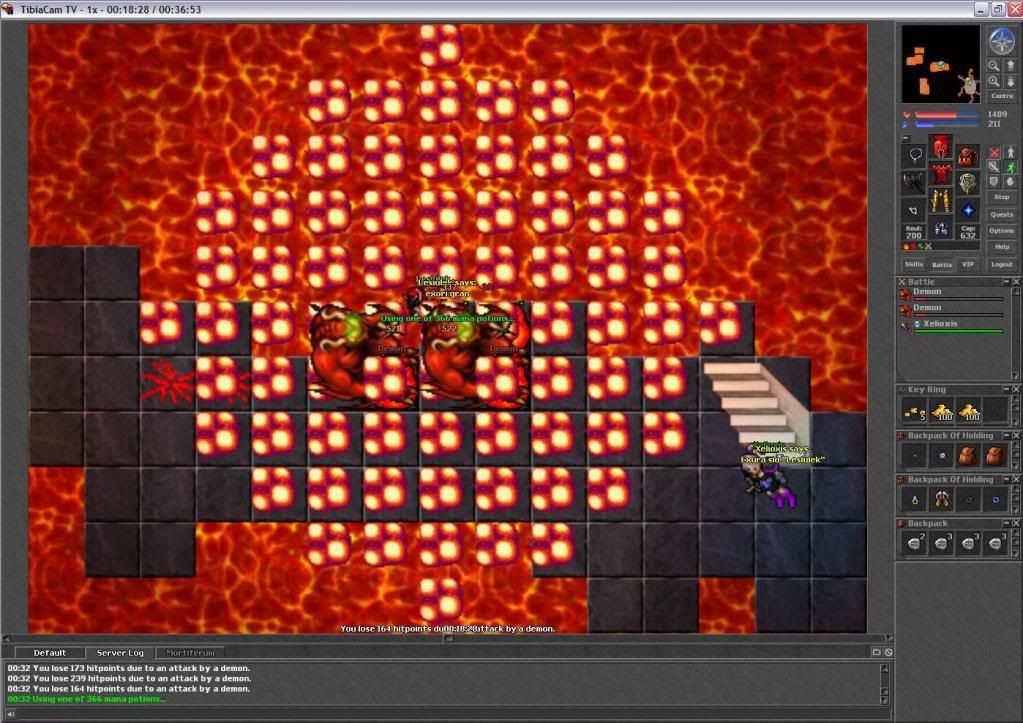Toggle the VIP window button

968,264
